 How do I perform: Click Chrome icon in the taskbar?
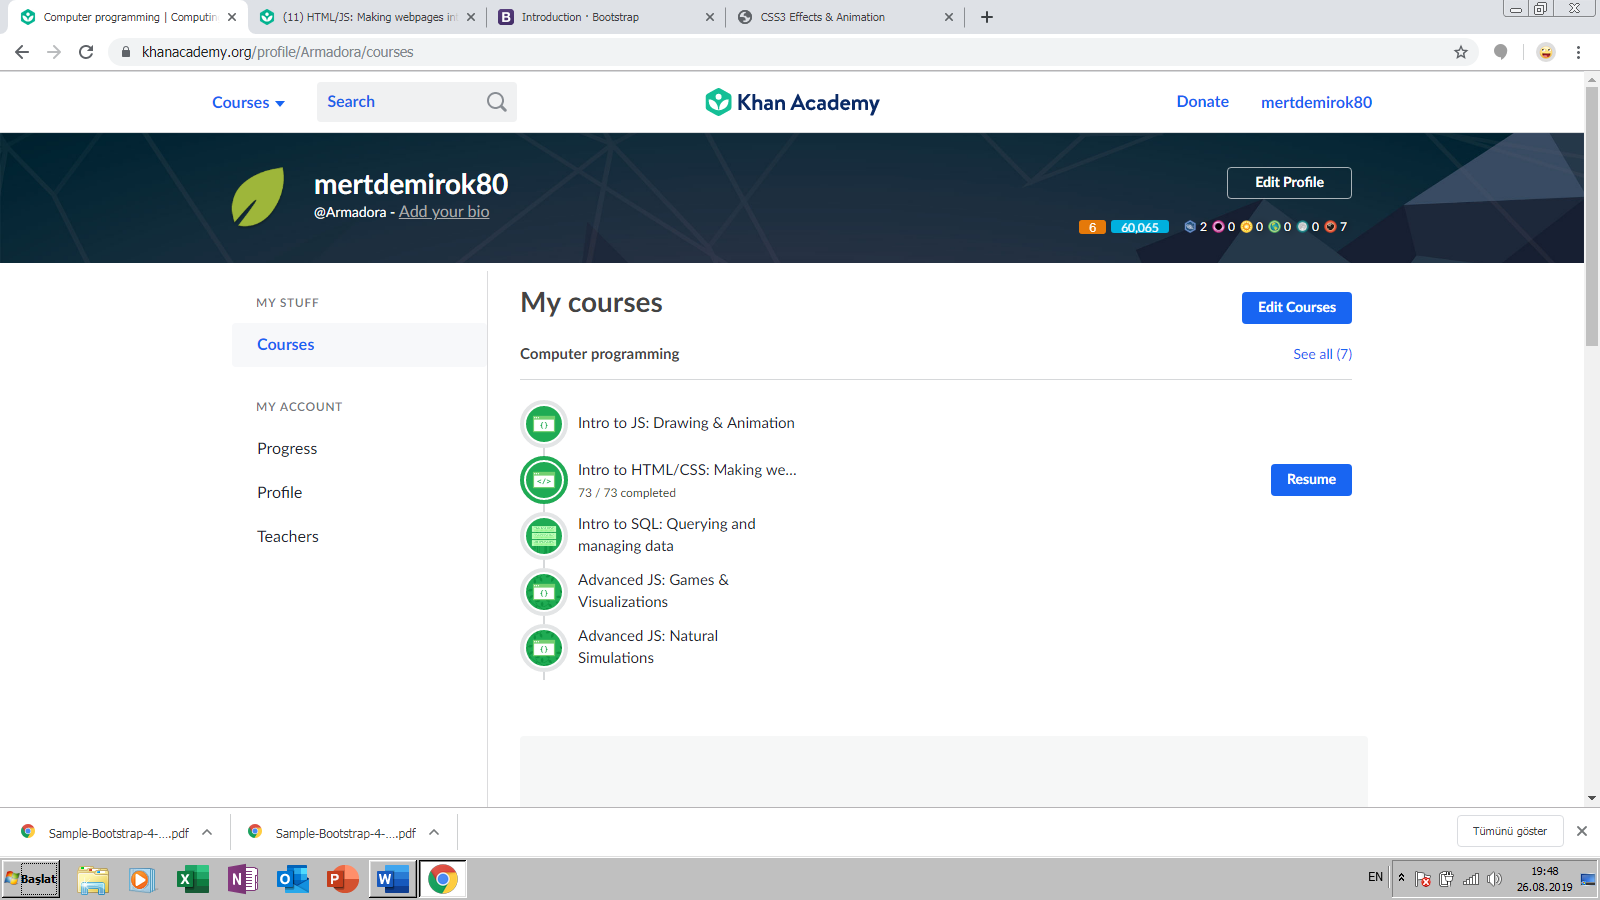(442, 879)
